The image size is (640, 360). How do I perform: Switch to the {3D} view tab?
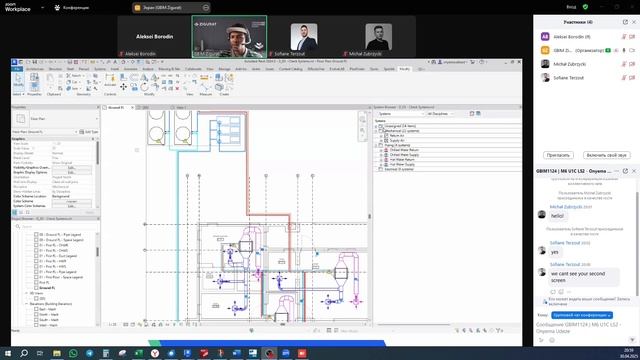pos(145,107)
